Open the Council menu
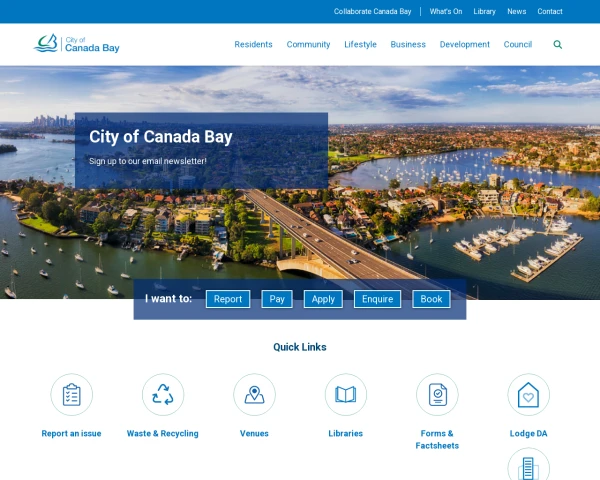 coord(518,44)
